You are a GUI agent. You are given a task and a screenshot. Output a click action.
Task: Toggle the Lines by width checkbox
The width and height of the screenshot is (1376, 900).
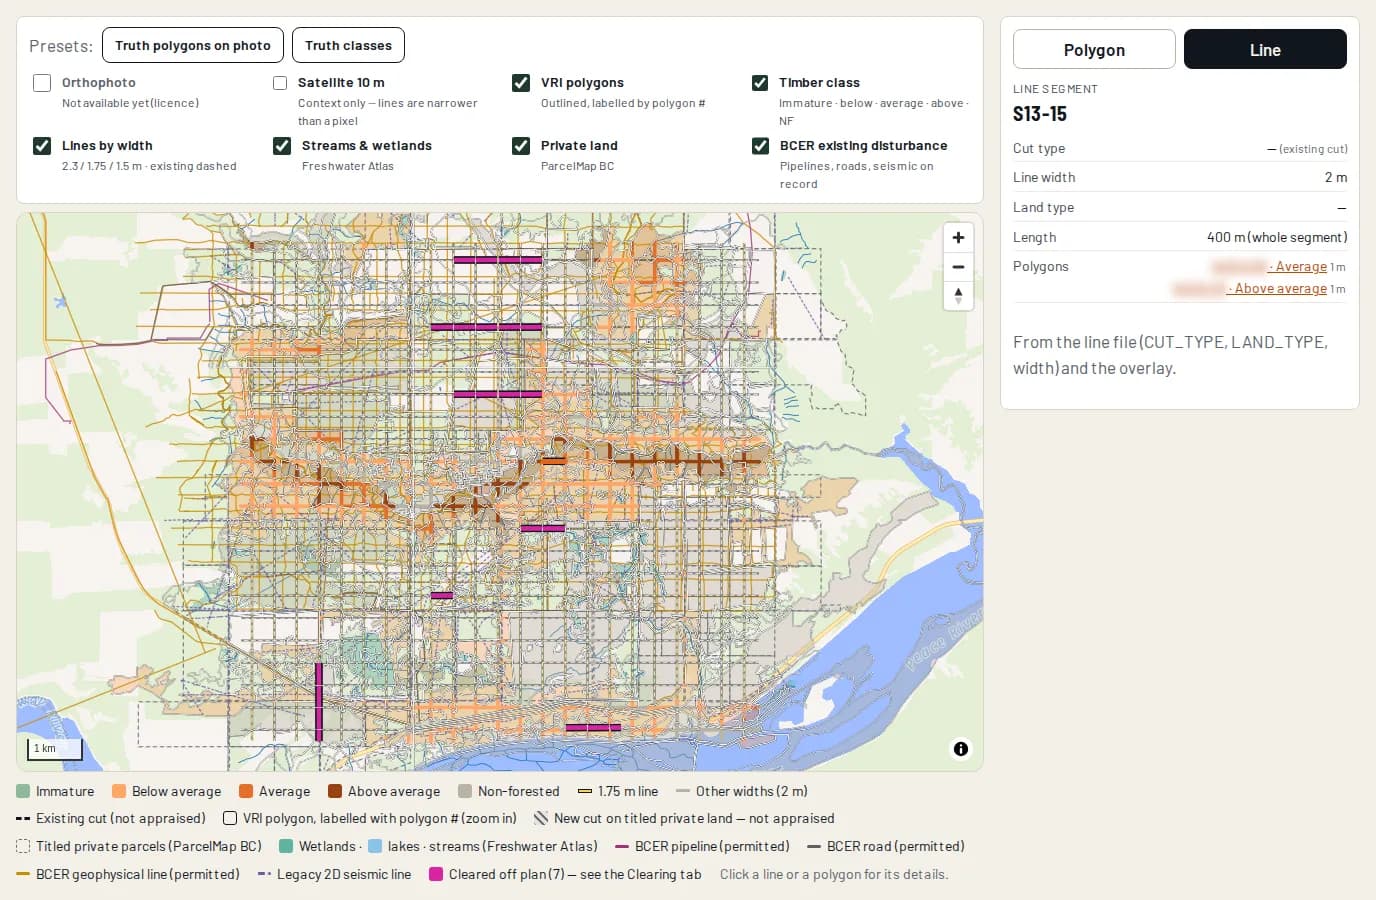(42, 146)
